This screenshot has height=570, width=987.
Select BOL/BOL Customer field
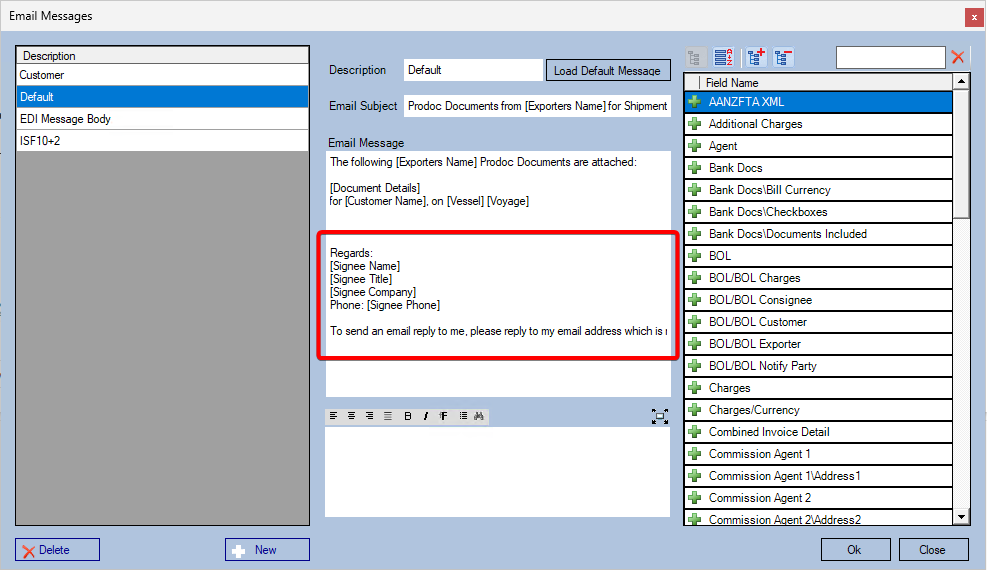click(x=818, y=322)
